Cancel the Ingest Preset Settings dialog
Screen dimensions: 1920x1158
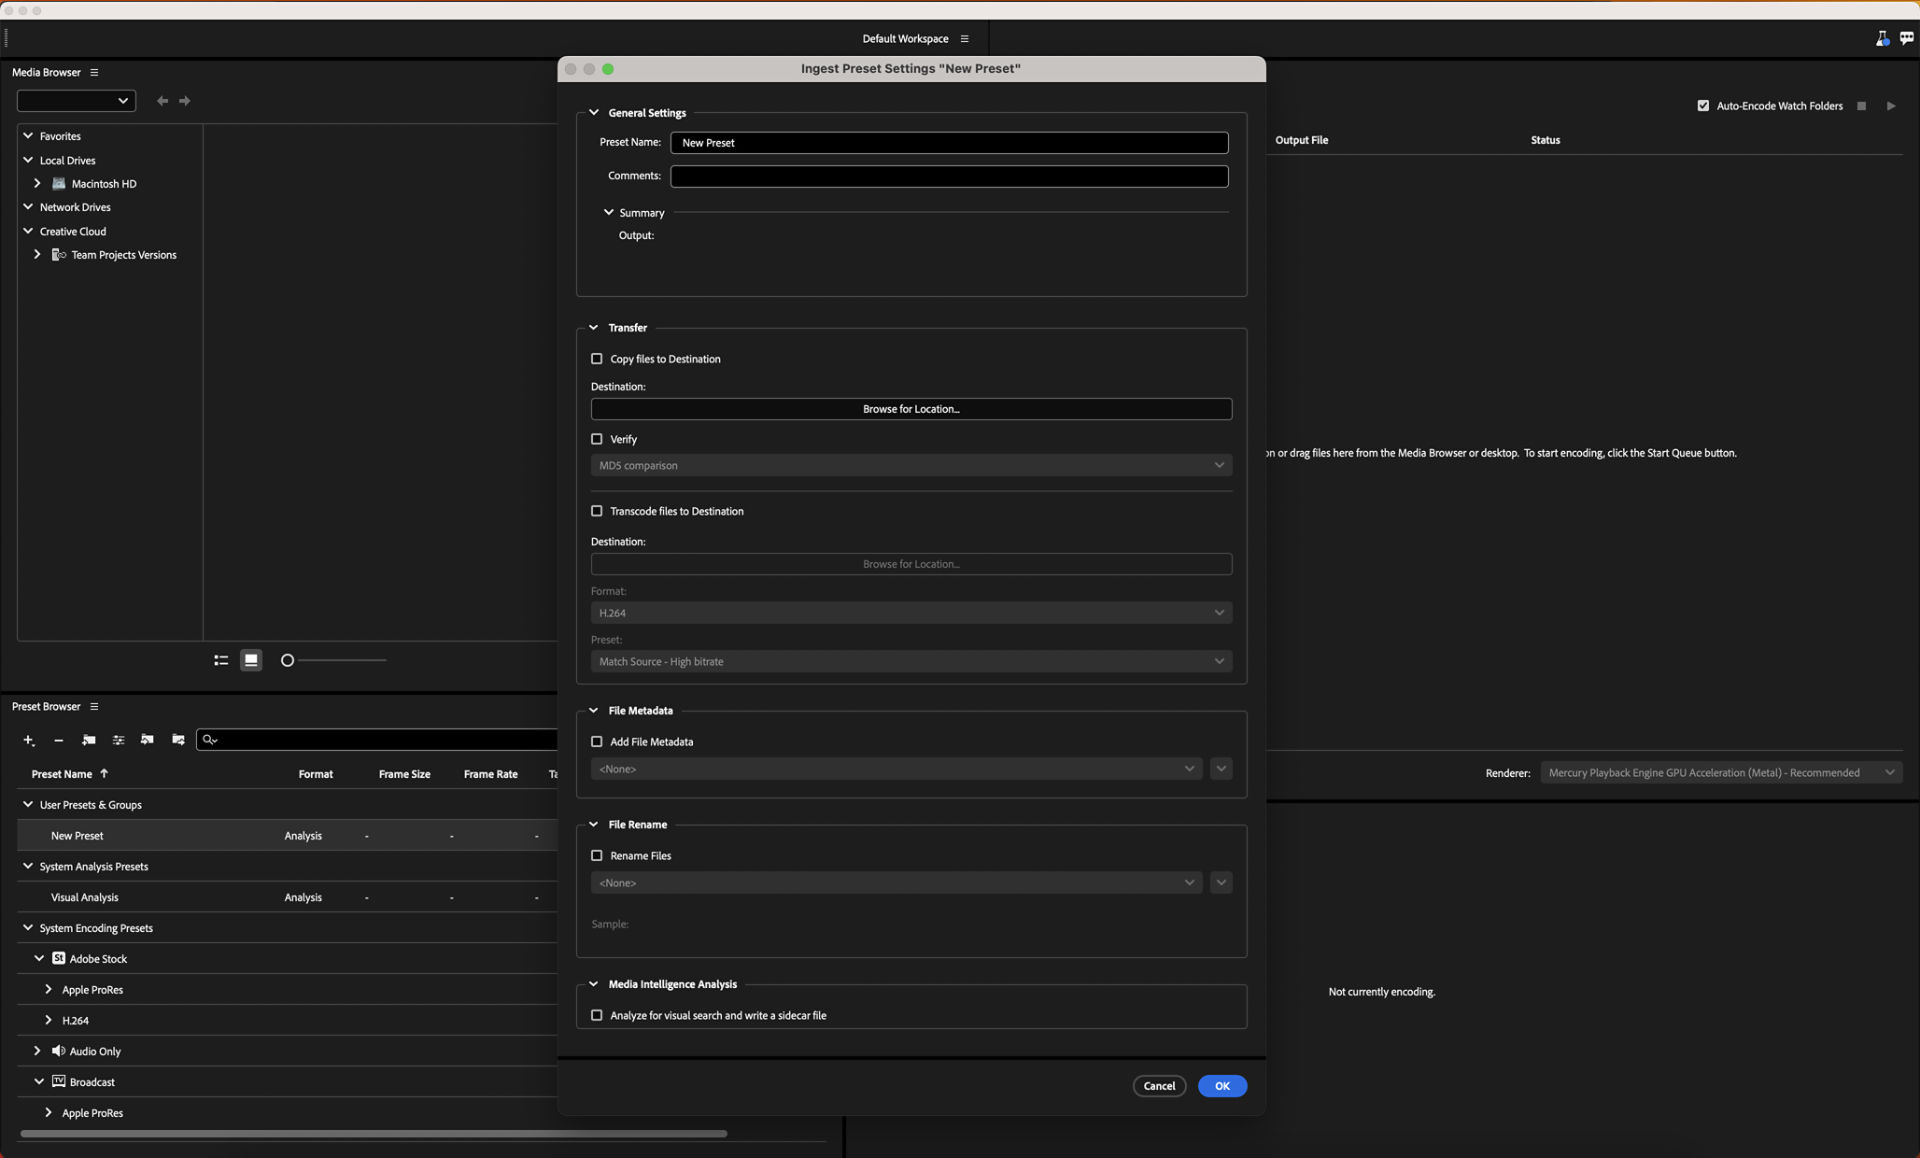click(1159, 1086)
